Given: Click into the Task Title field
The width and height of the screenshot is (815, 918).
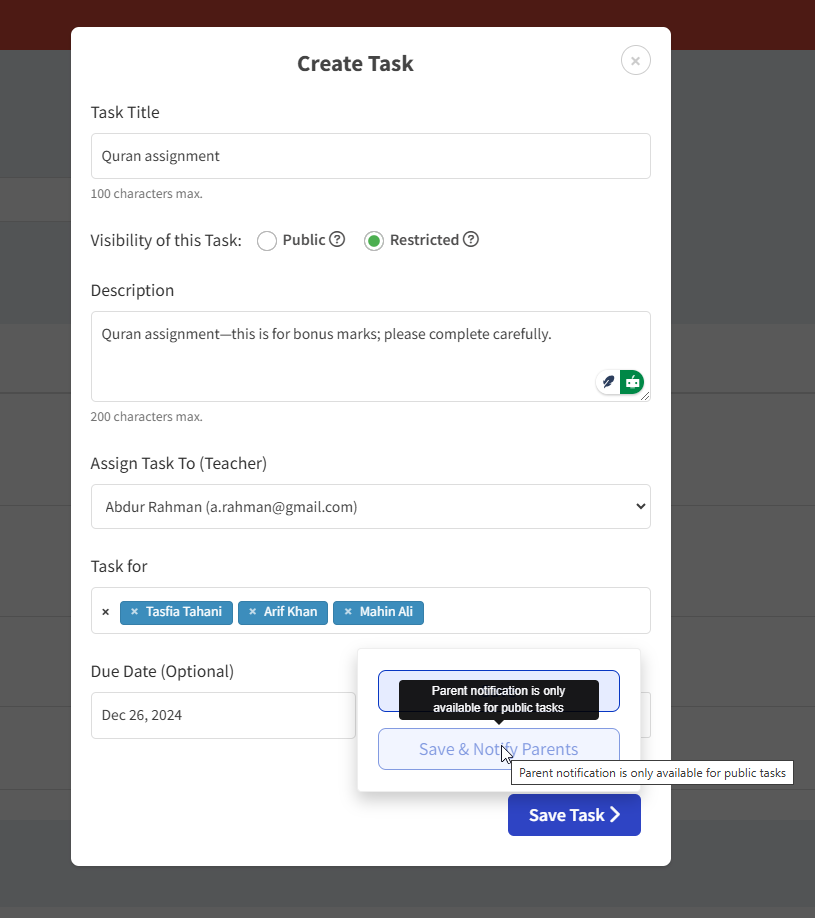Looking at the screenshot, I should coord(370,156).
